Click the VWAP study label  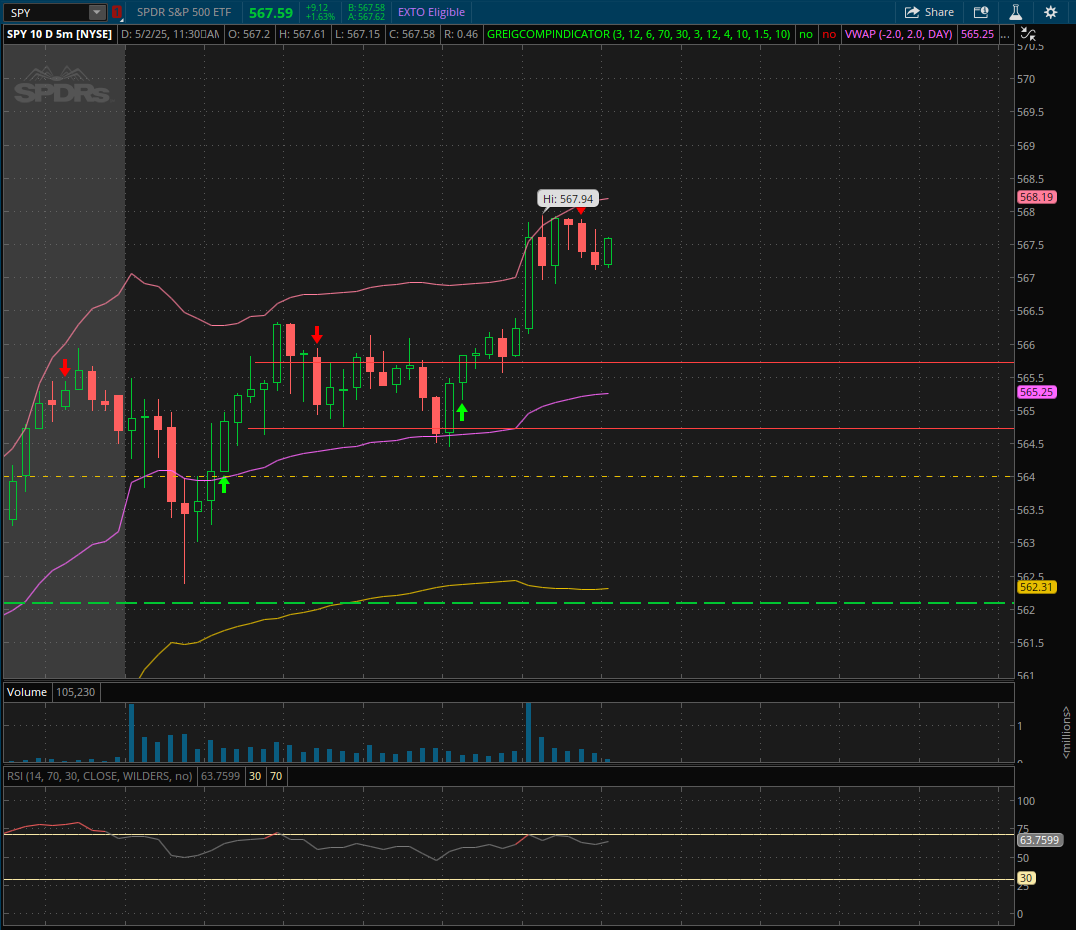tap(898, 34)
